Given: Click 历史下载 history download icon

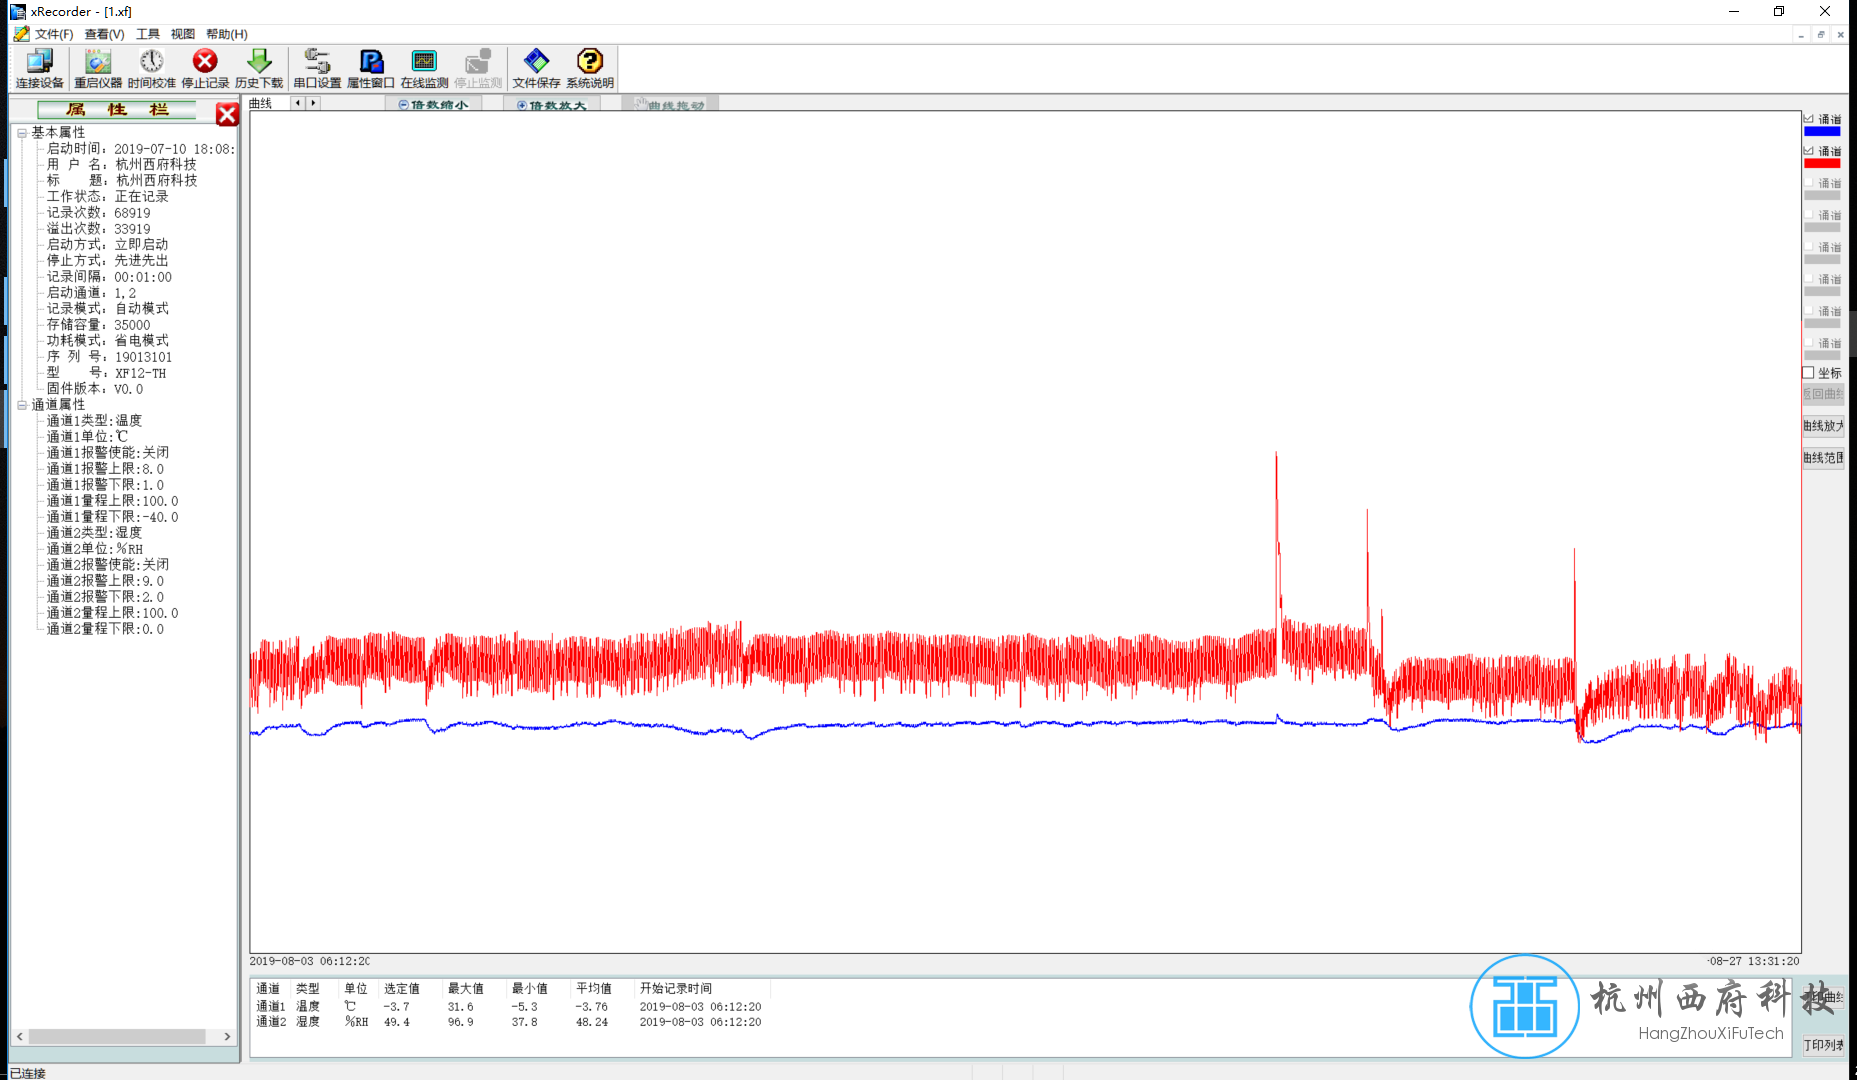Looking at the screenshot, I should pyautogui.click(x=259, y=68).
